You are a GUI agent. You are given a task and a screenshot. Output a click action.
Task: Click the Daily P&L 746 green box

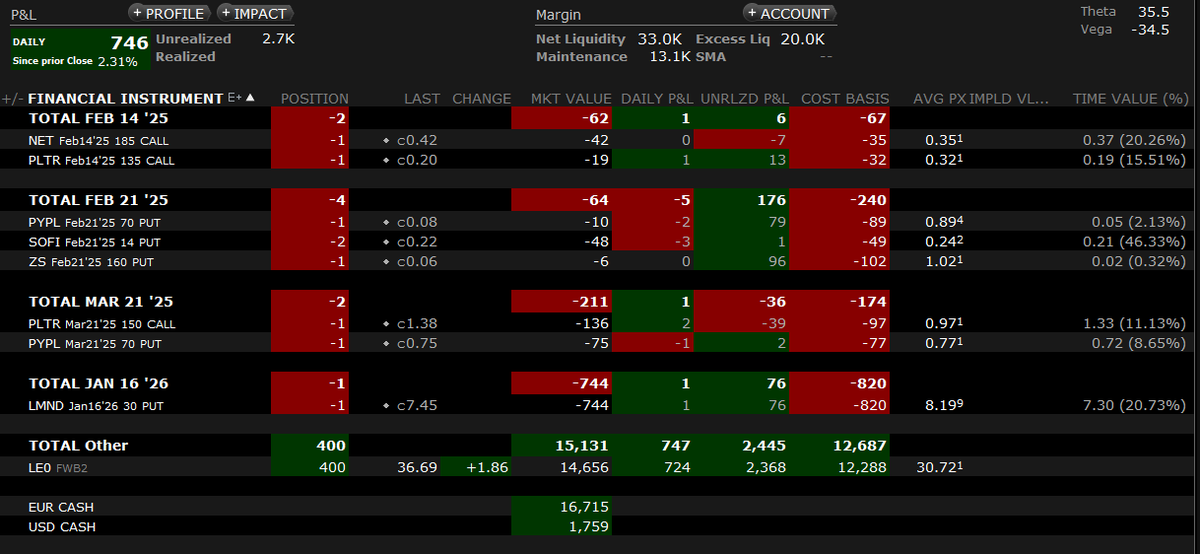point(80,50)
